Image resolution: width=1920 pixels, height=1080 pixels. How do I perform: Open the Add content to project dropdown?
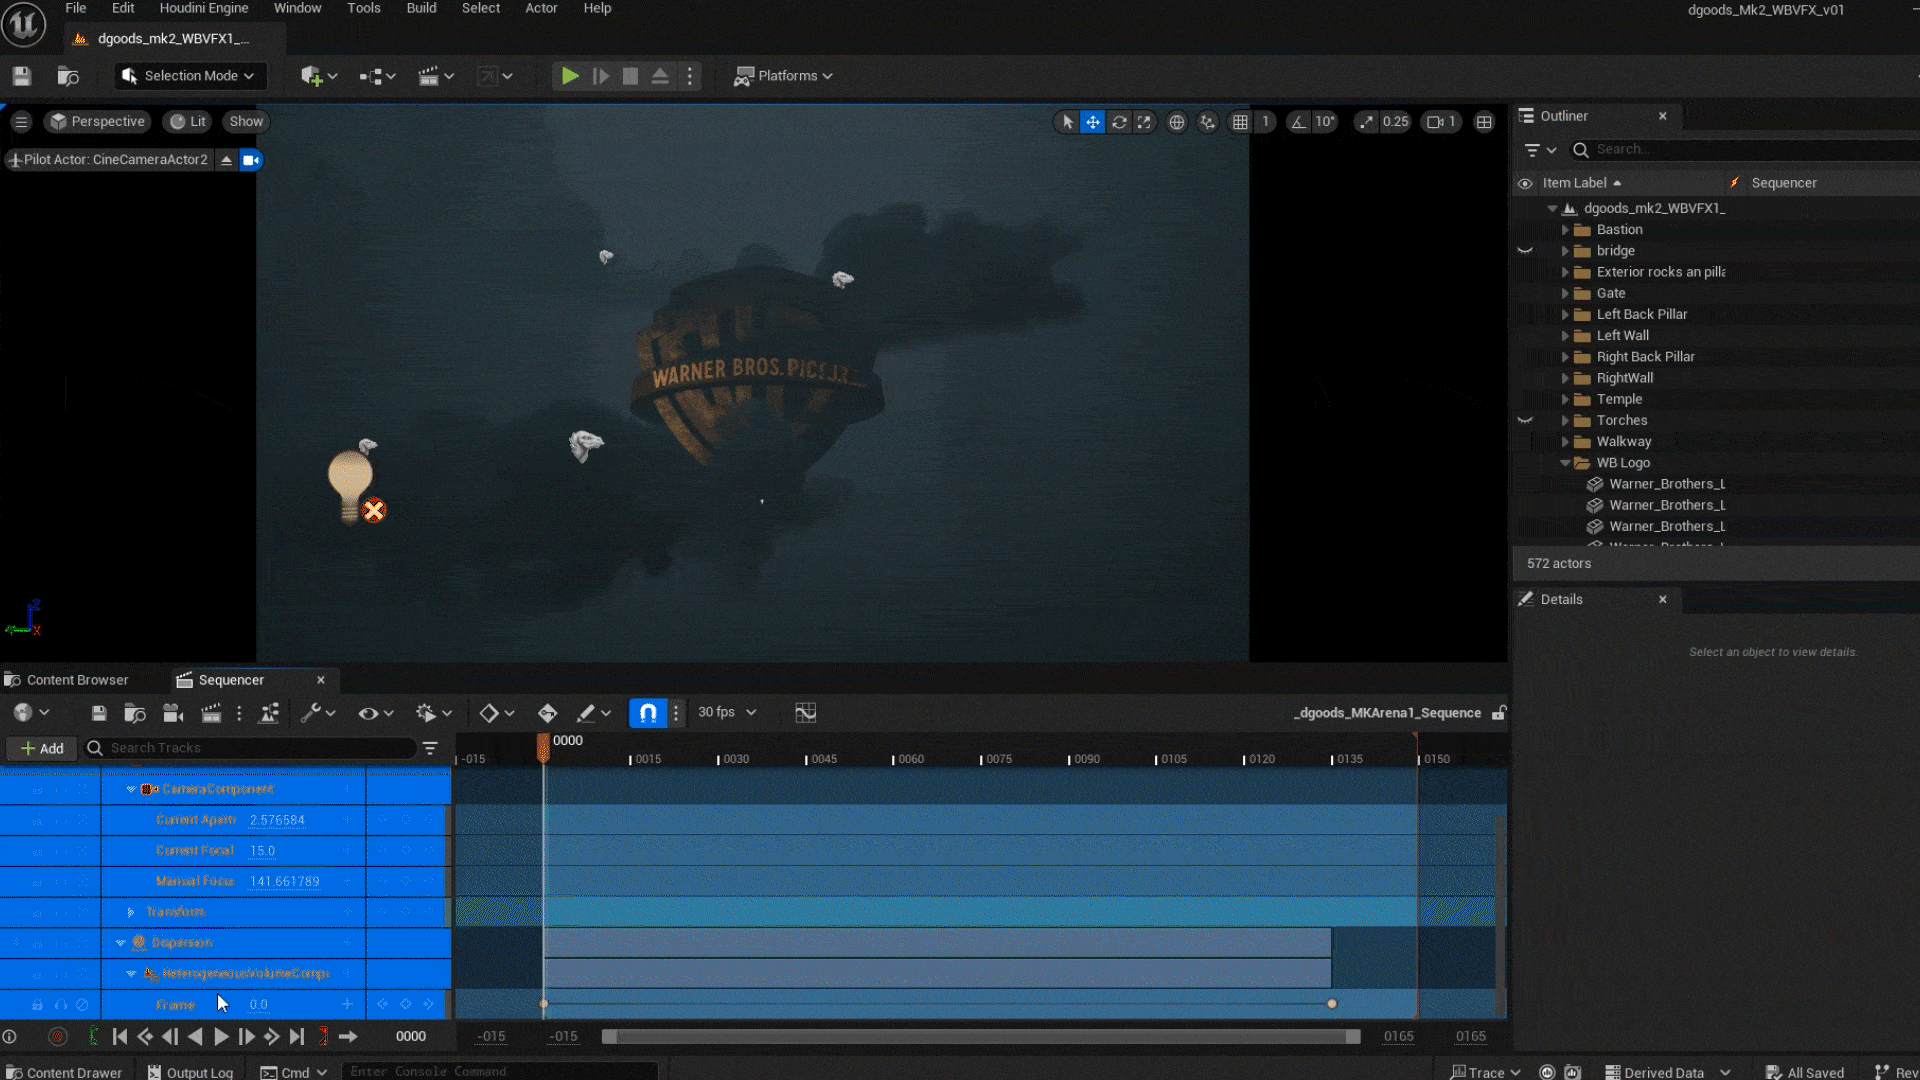point(319,76)
